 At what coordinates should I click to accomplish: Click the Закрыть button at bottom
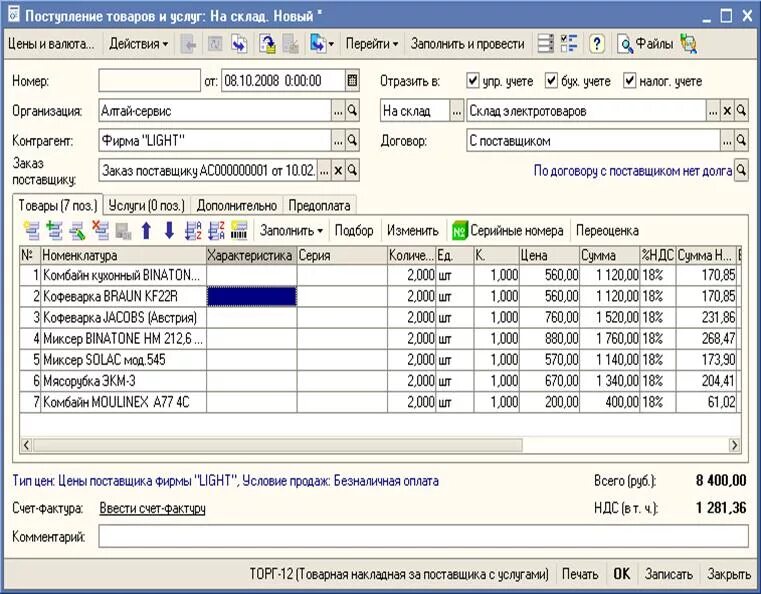point(729,574)
